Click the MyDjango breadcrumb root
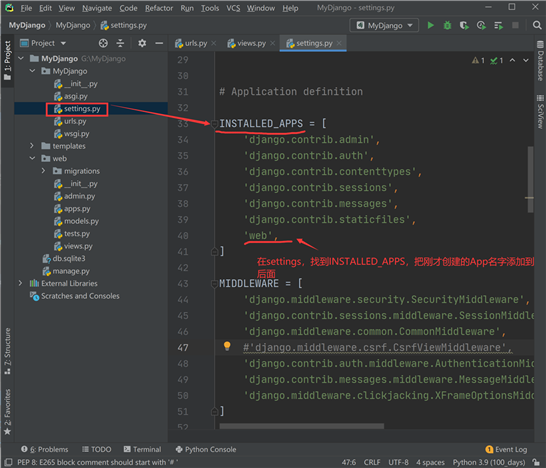Viewport: 546px width, 468px height. (x=27, y=25)
